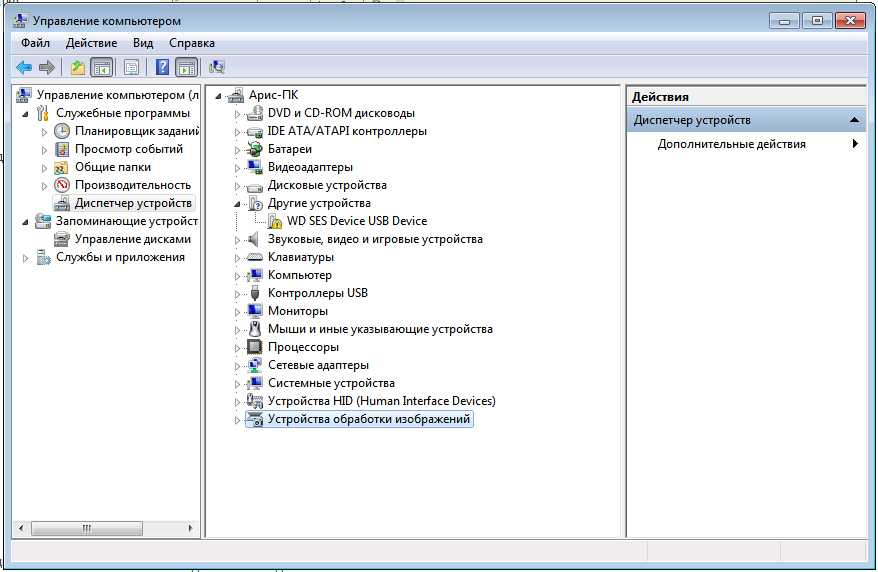Select the Компьютер device category

pyautogui.click(x=300, y=275)
